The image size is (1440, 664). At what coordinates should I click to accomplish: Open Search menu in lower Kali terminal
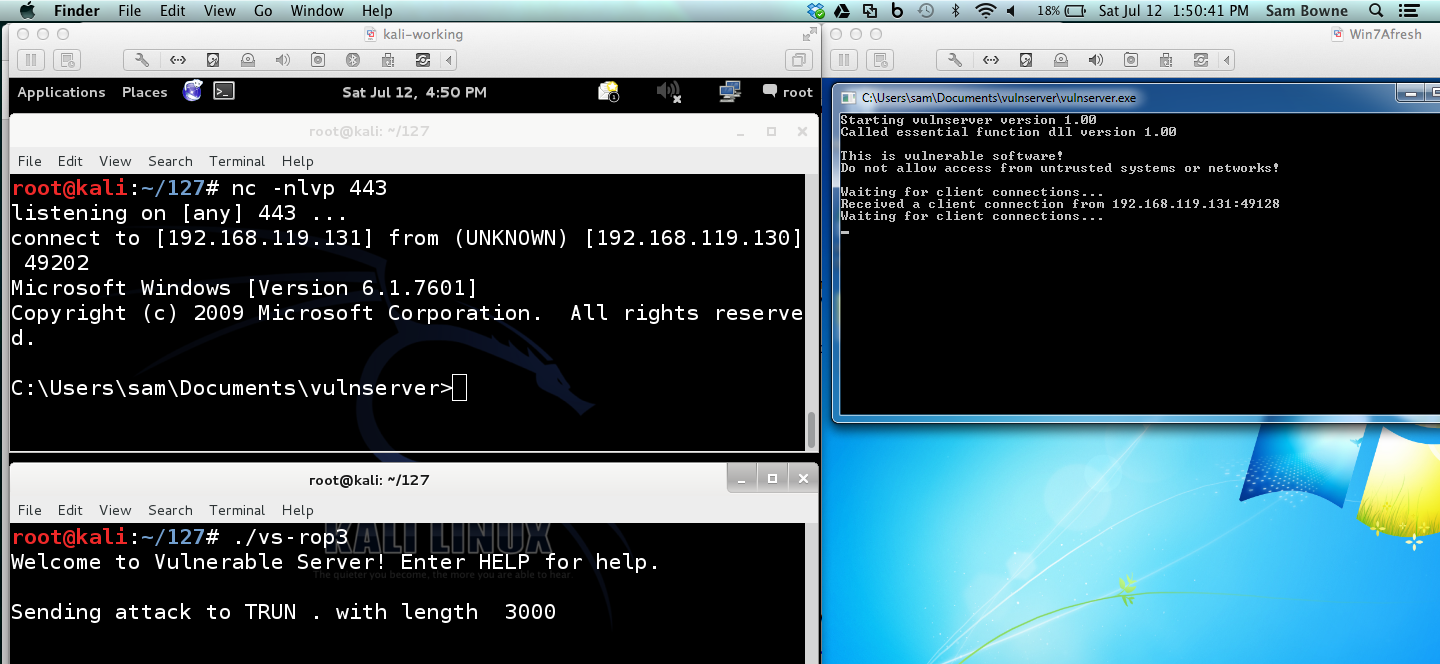[x=170, y=510]
